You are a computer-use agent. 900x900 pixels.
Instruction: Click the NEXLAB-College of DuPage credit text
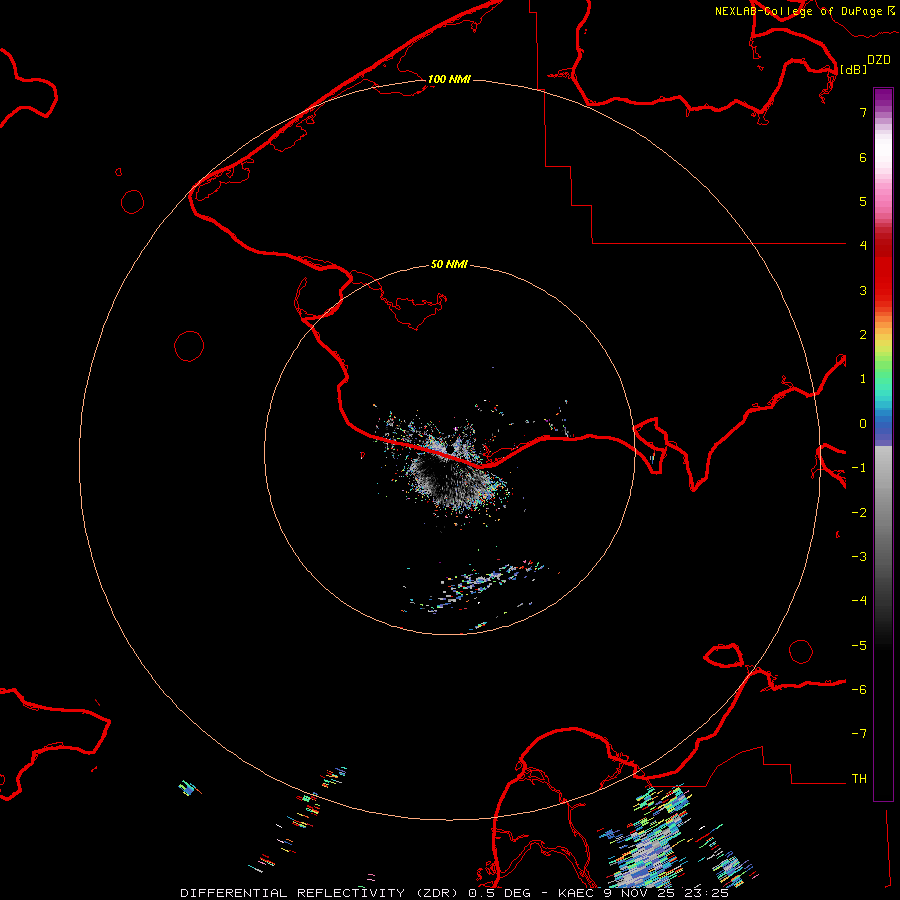[x=799, y=11]
